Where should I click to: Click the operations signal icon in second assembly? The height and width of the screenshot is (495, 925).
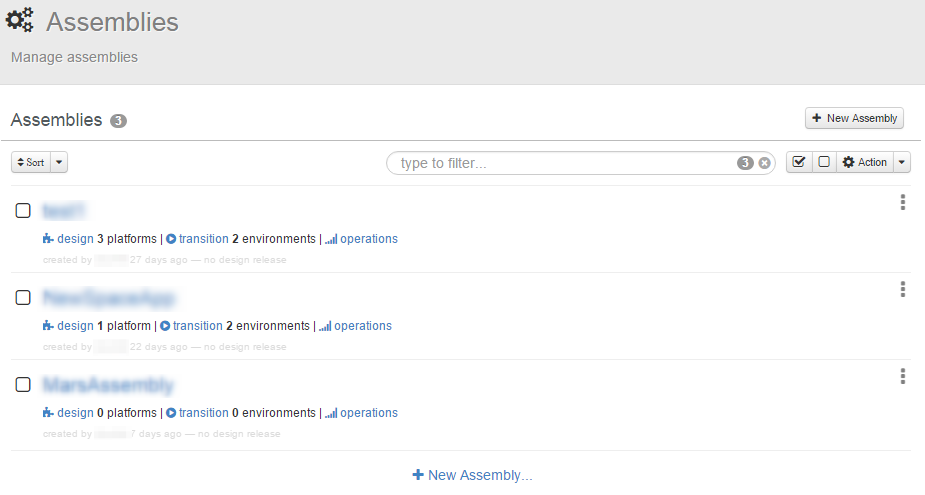(x=325, y=326)
